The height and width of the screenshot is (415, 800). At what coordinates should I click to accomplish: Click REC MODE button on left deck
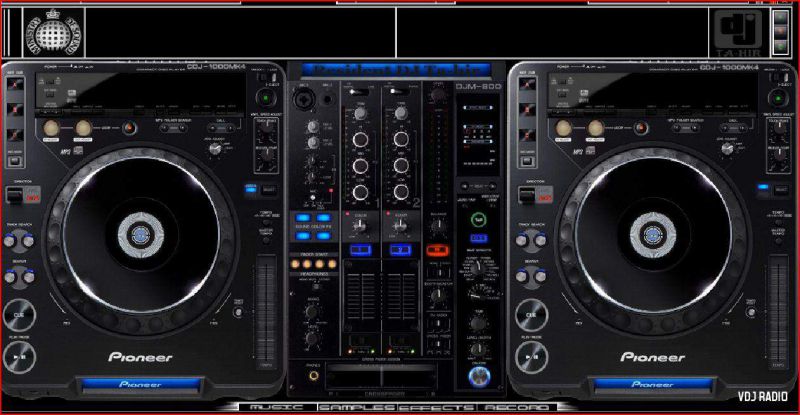pos(15,160)
